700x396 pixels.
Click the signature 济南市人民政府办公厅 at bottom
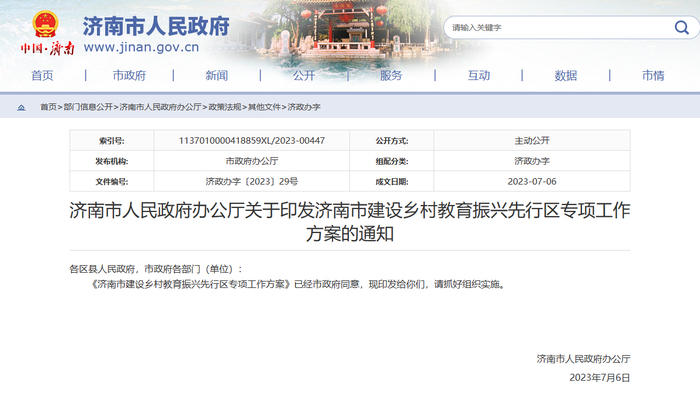pos(583,358)
